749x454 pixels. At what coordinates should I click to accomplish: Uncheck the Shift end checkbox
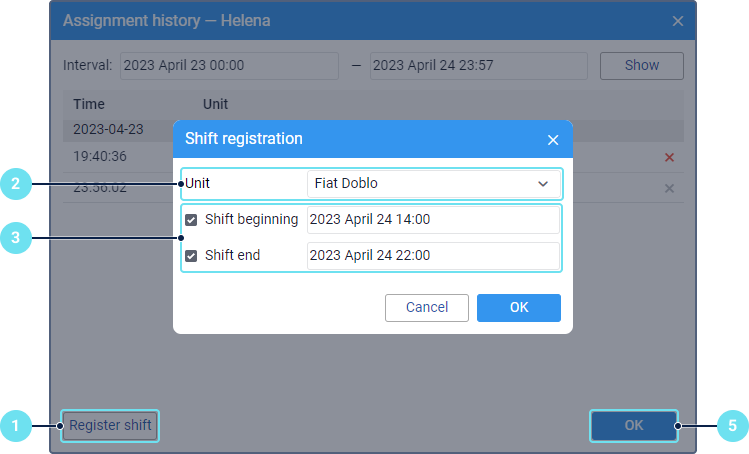pos(191,256)
